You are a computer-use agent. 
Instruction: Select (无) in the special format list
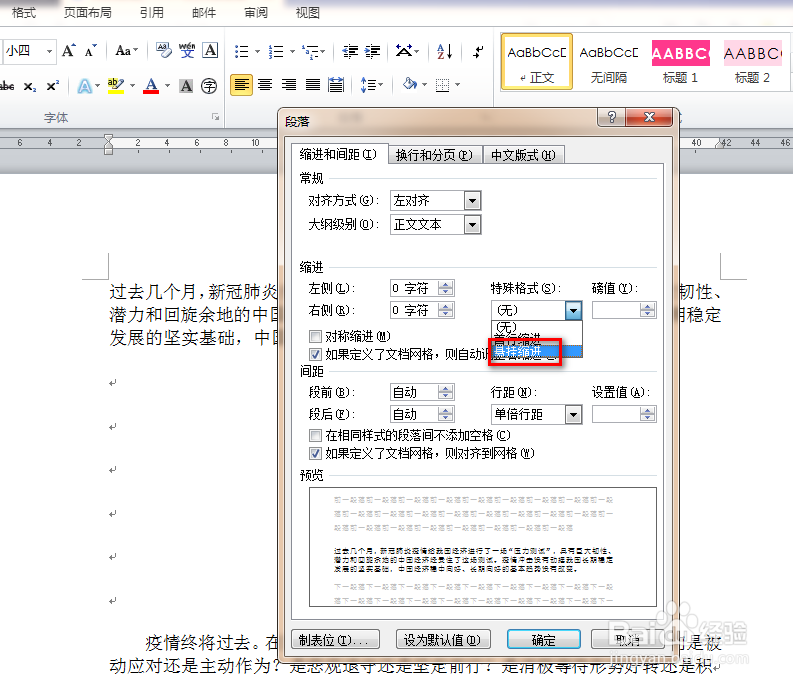pos(537,327)
